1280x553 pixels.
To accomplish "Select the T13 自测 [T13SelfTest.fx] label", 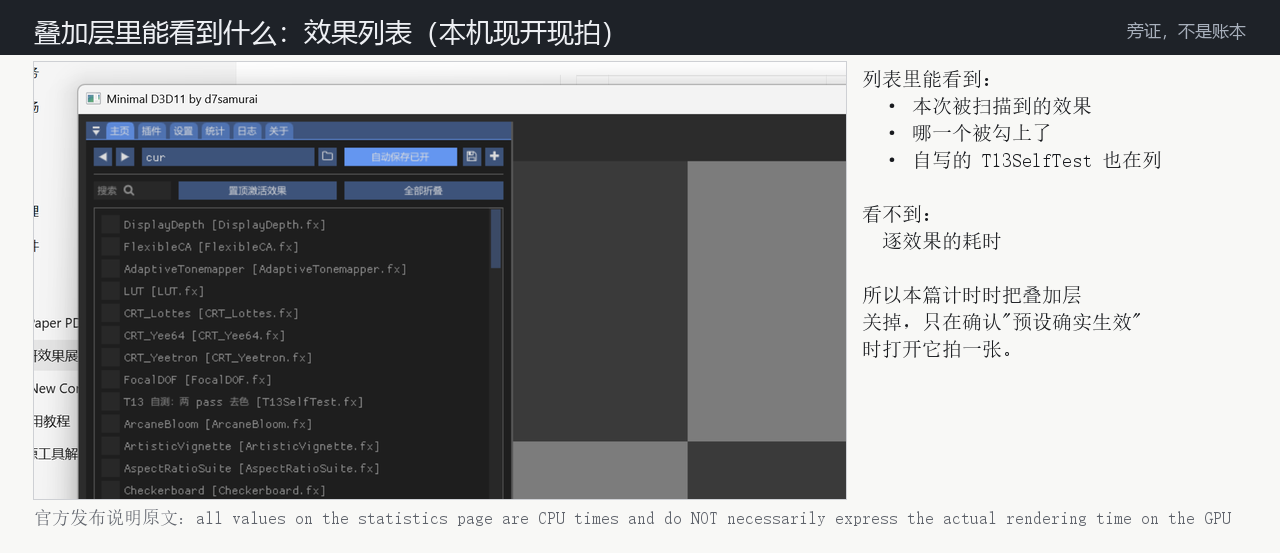I will click(x=244, y=402).
